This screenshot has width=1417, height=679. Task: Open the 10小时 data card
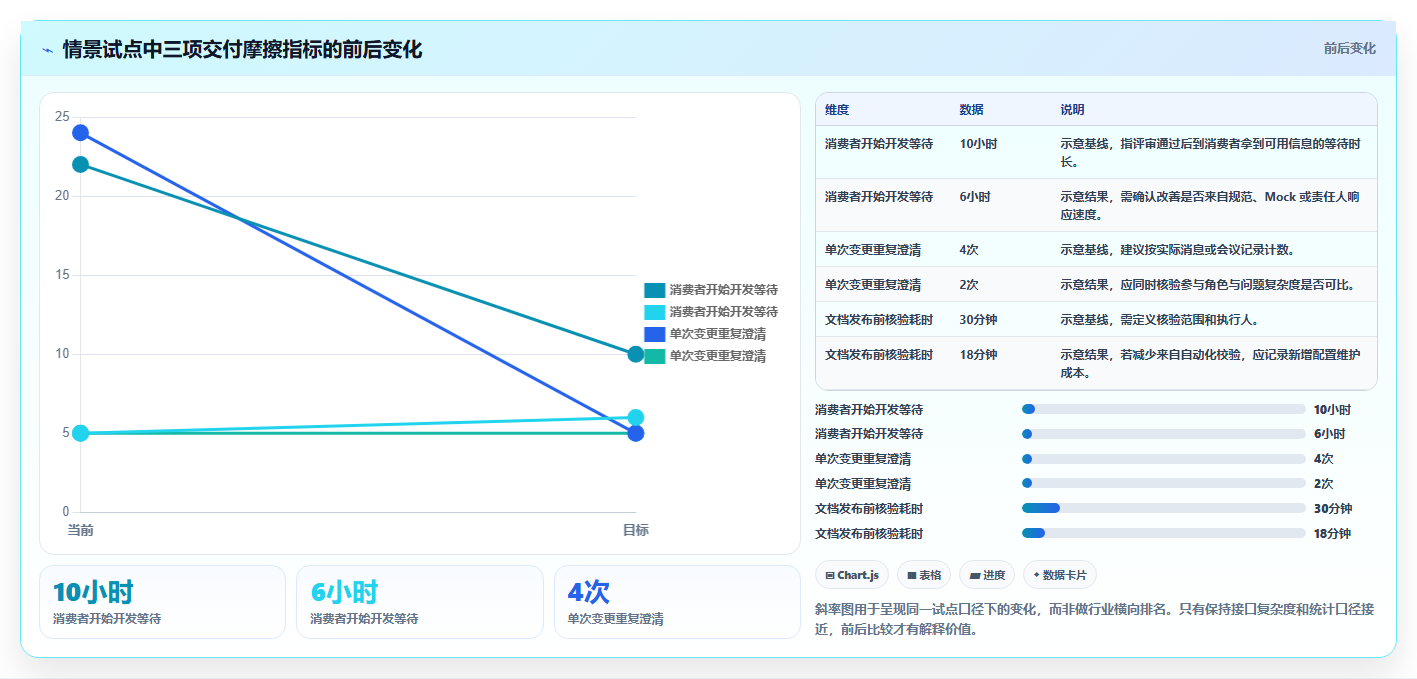click(x=163, y=602)
